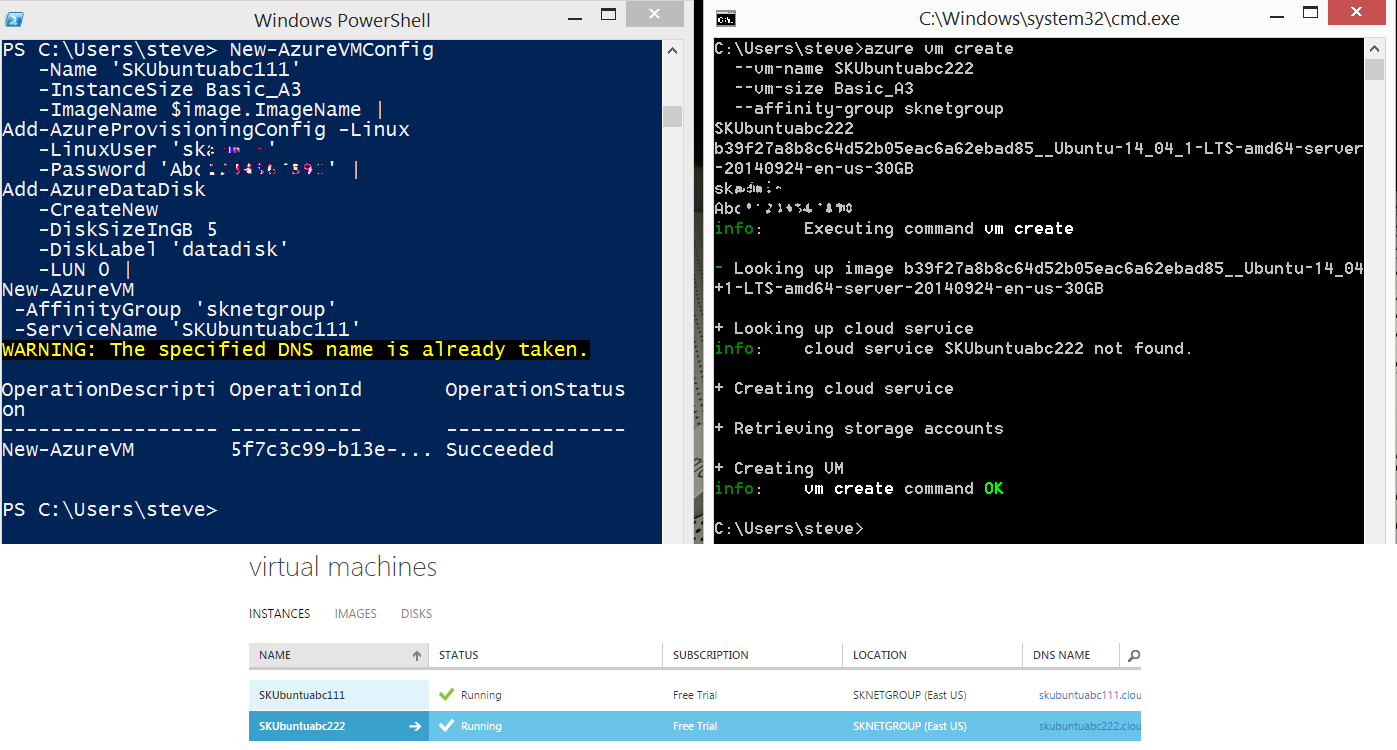Click the 'Add-AzureDataDisk' line in PowerShell
1397x750 pixels.
[x=104, y=190]
